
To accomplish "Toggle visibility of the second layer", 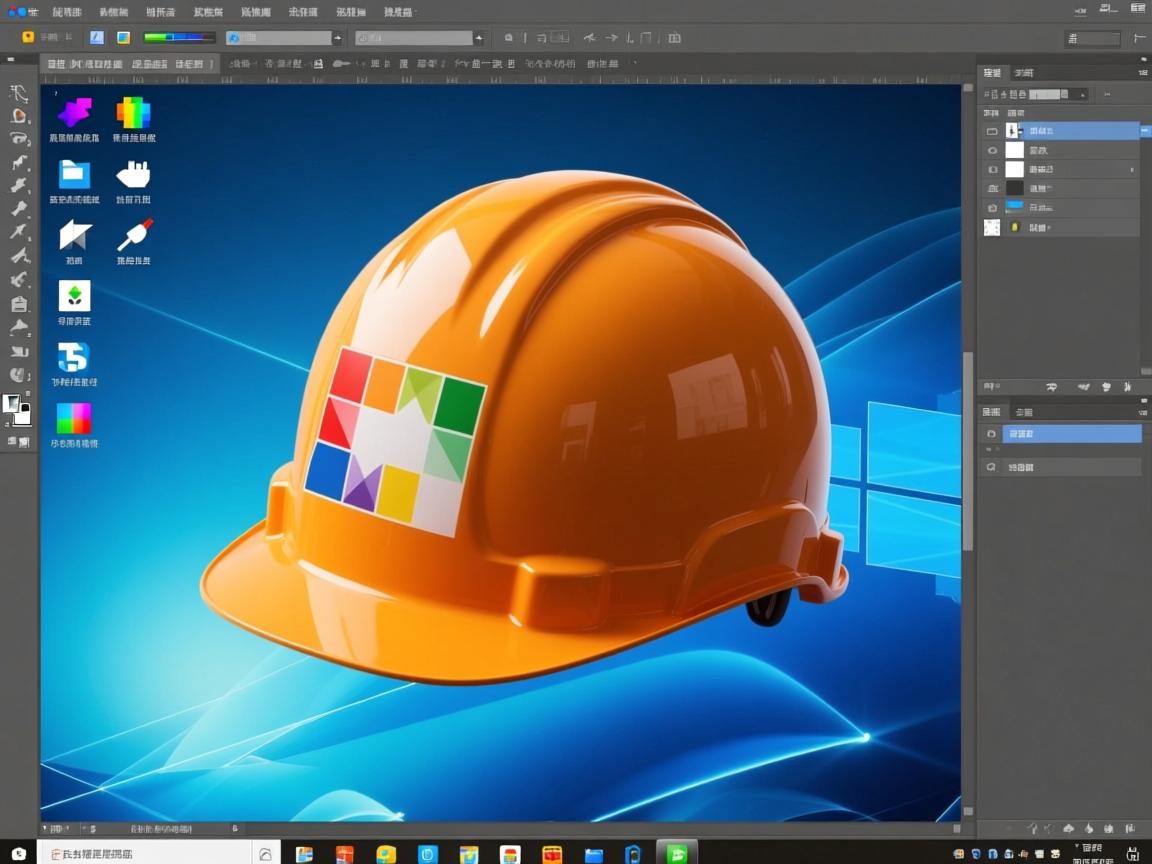I will (x=992, y=150).
